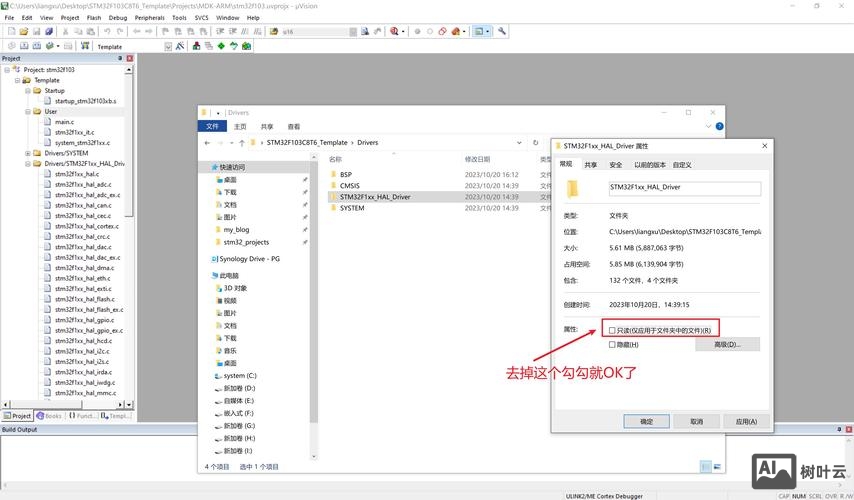Collapse the Project: stm32f103 tree node
Viewport: 854px width, 500px height.
7,70
